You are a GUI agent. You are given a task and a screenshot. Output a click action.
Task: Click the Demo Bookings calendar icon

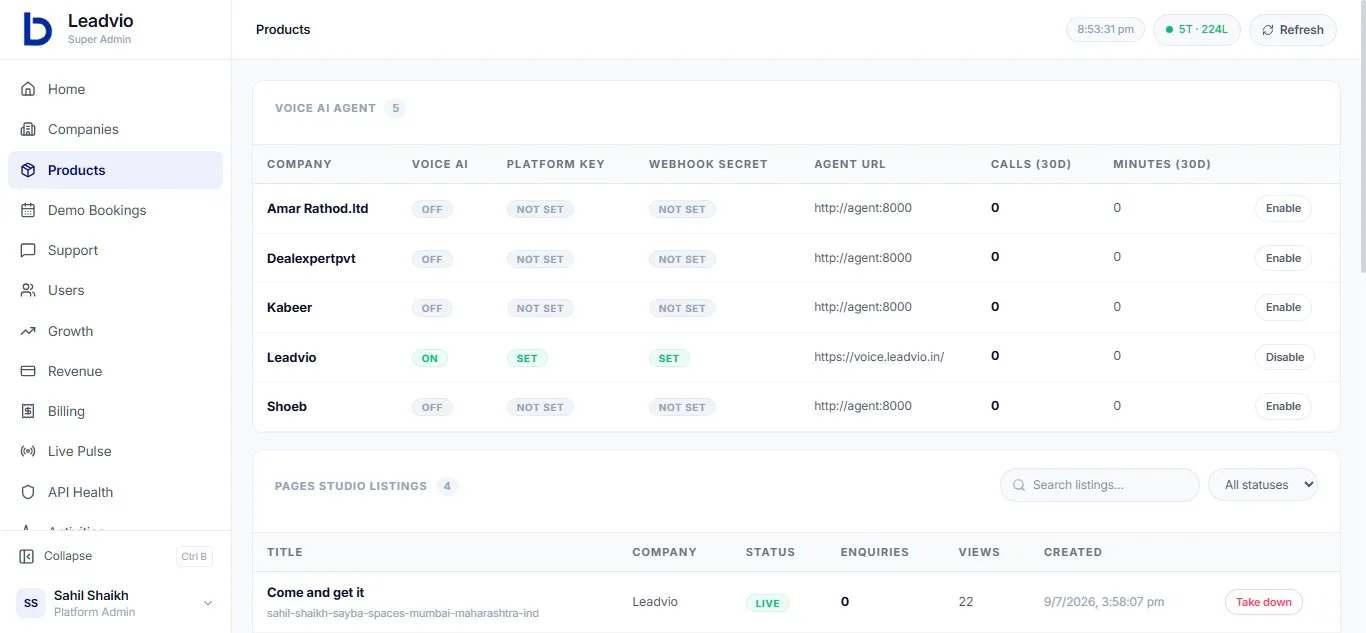click(28, 210)
